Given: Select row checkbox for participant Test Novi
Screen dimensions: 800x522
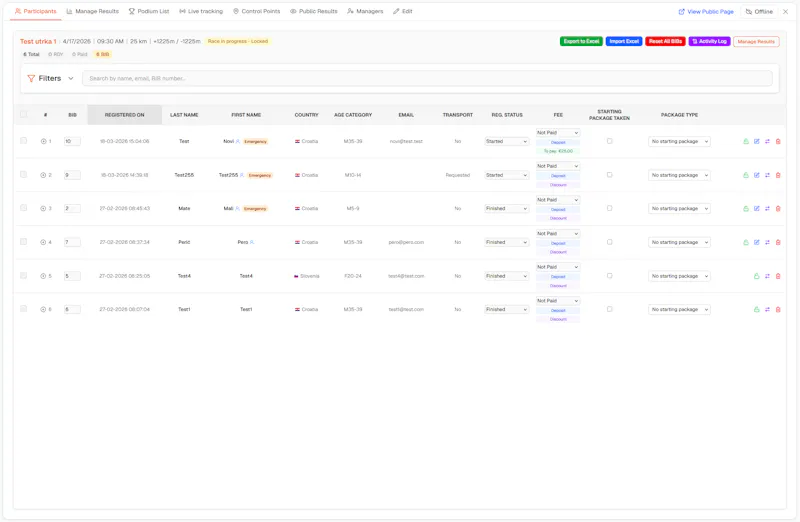Looking at the screenshot, I should [23, 140].
